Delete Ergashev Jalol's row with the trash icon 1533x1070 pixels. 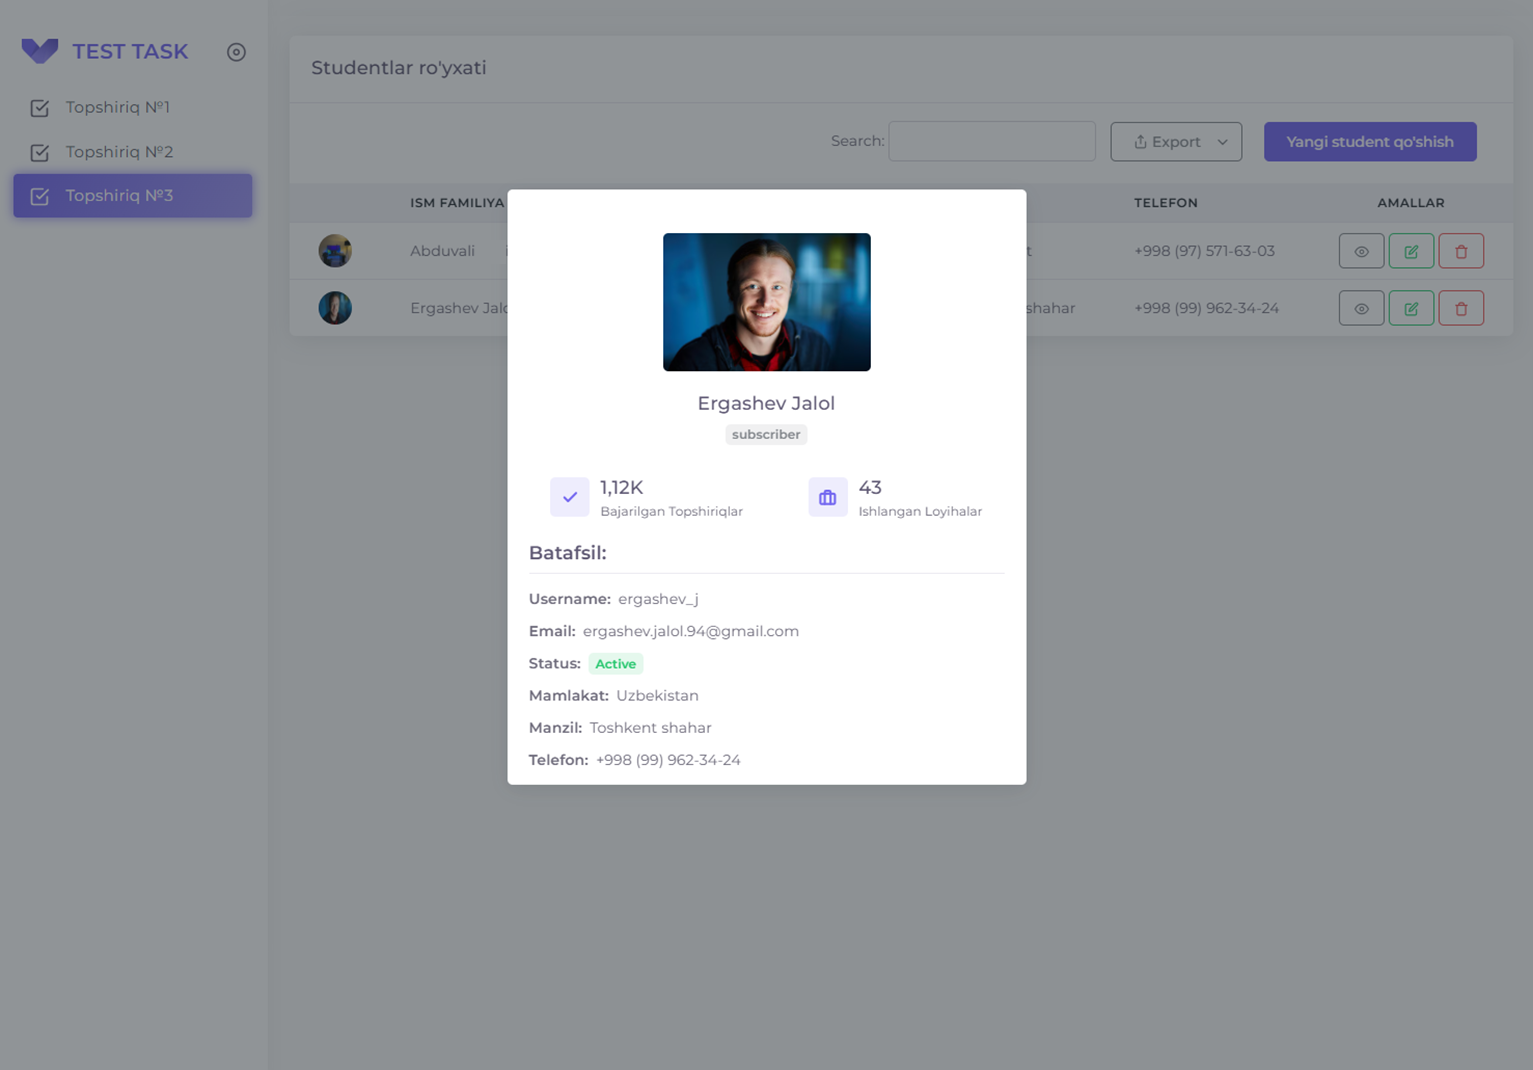(1461, 308)
